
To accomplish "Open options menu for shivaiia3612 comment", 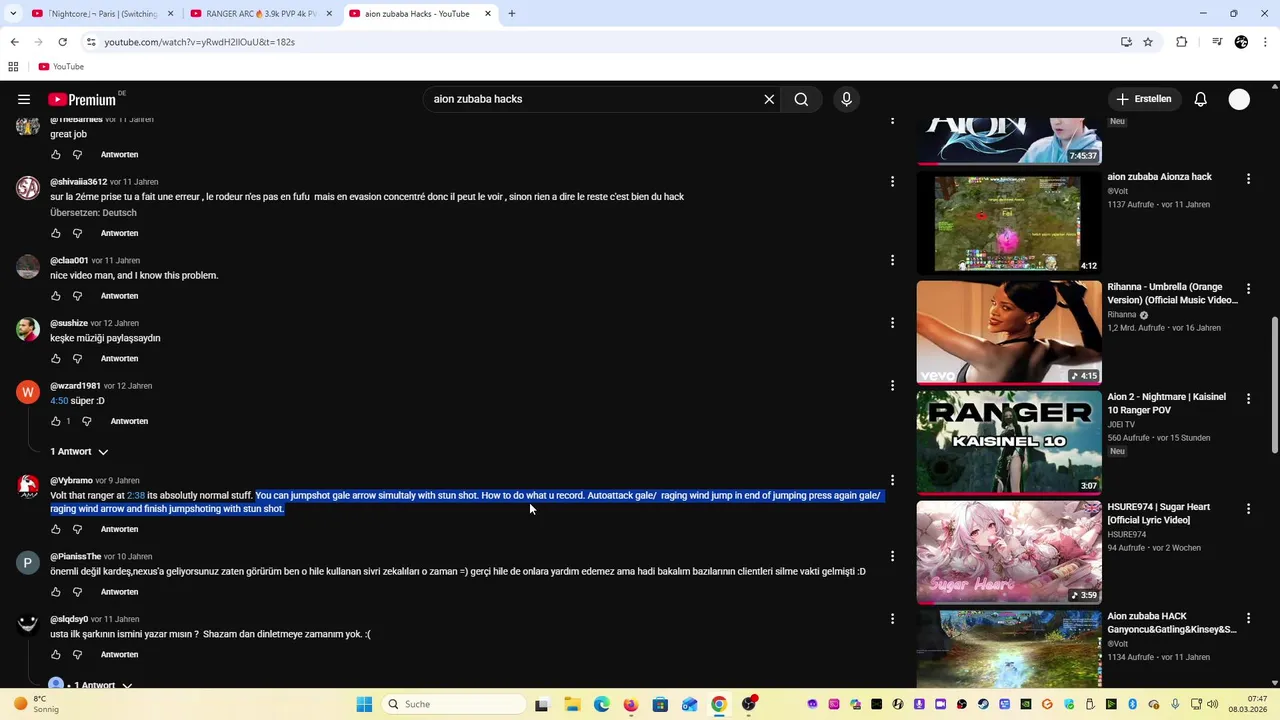I will tap(892, 182).
